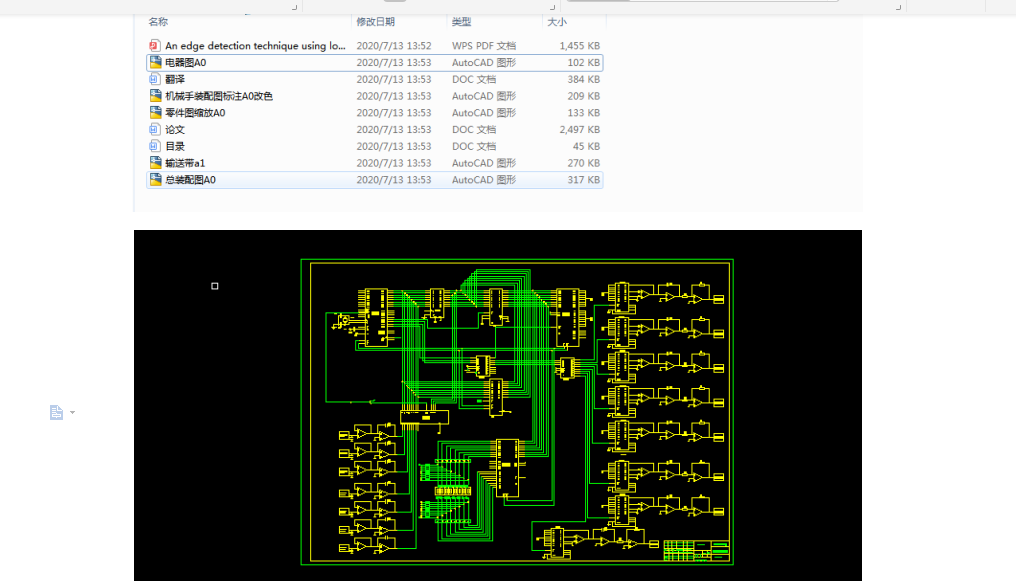Screen dimensions: 1016x581
Task: Click the floating document icon at left margin
Action: (x=57, y=412)
